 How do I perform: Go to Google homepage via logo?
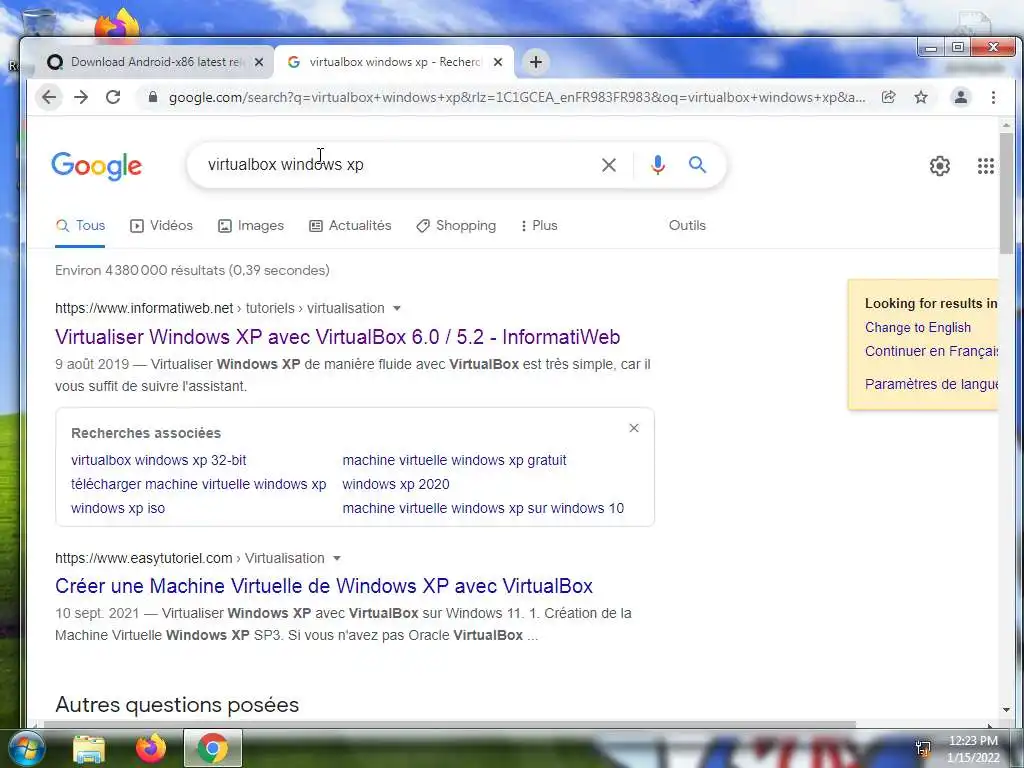click(x=97, y=166)
